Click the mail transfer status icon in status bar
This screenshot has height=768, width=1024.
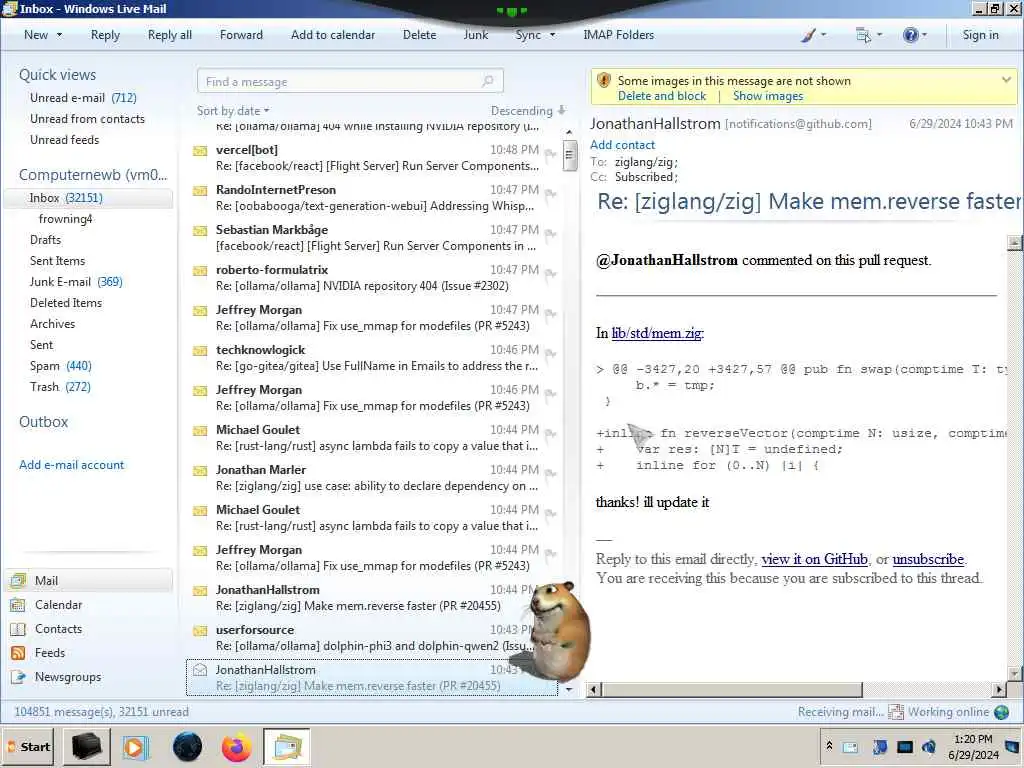click(896, 712)
